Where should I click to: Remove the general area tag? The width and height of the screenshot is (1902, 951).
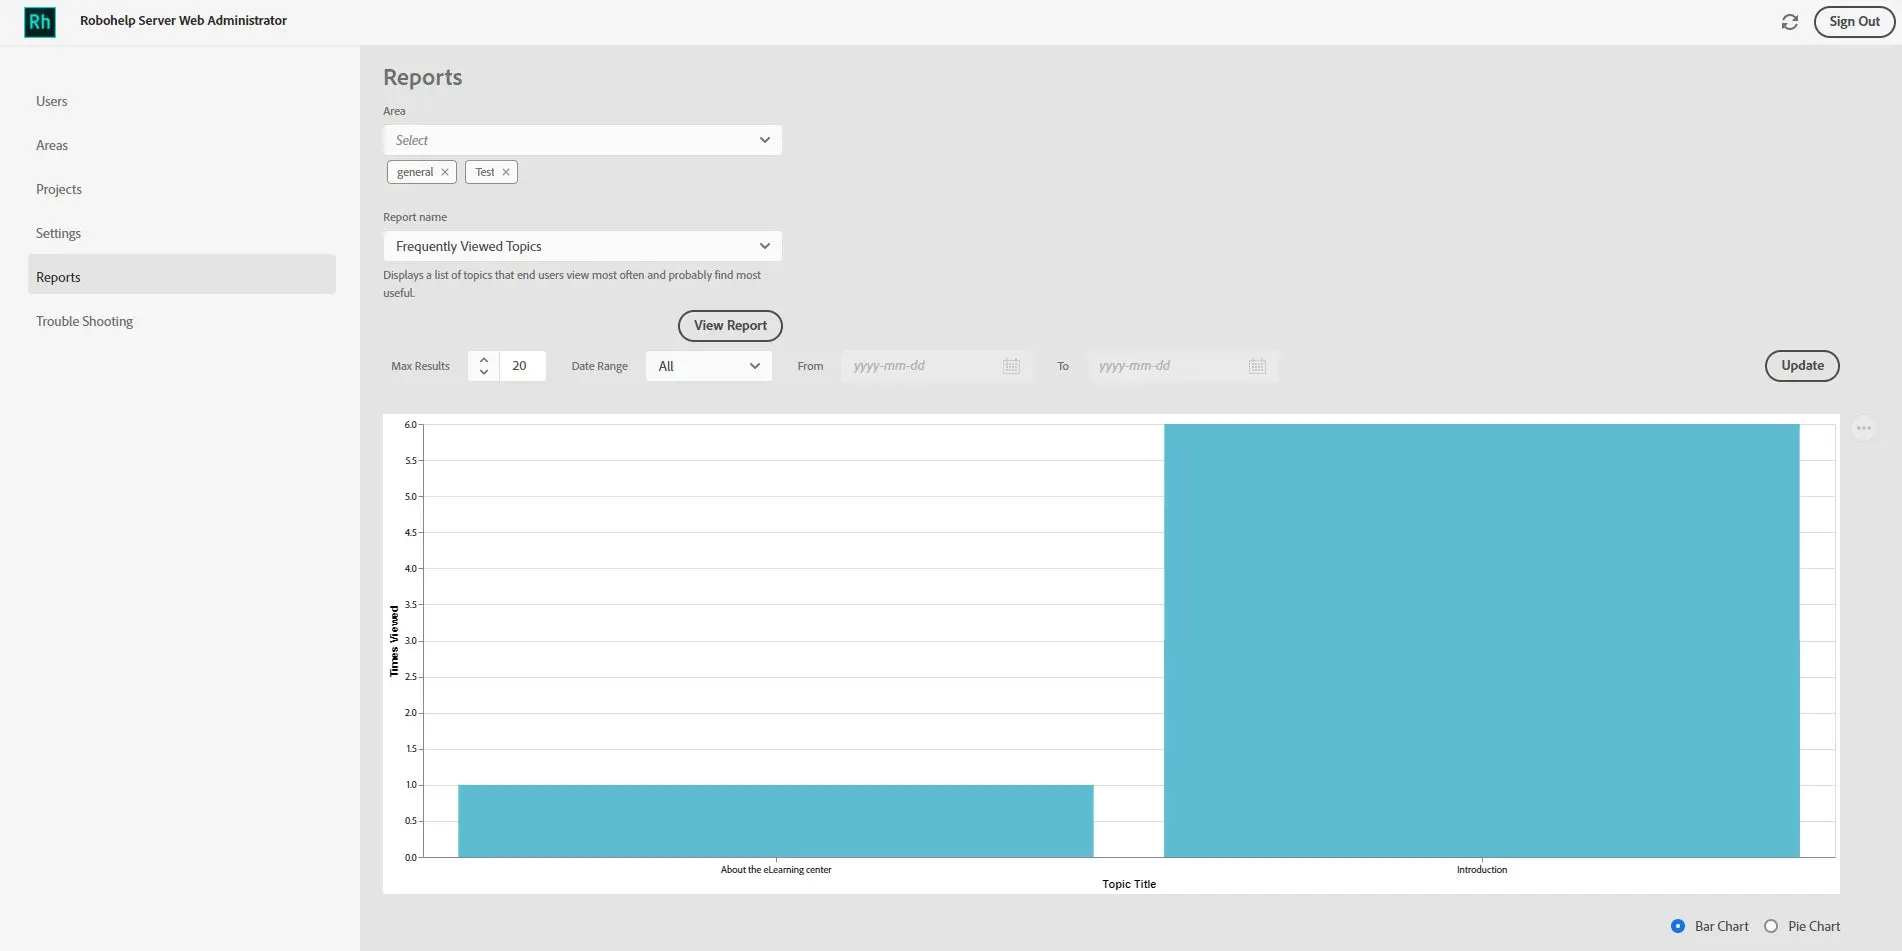pyautogui.click(x=445, y=172)
